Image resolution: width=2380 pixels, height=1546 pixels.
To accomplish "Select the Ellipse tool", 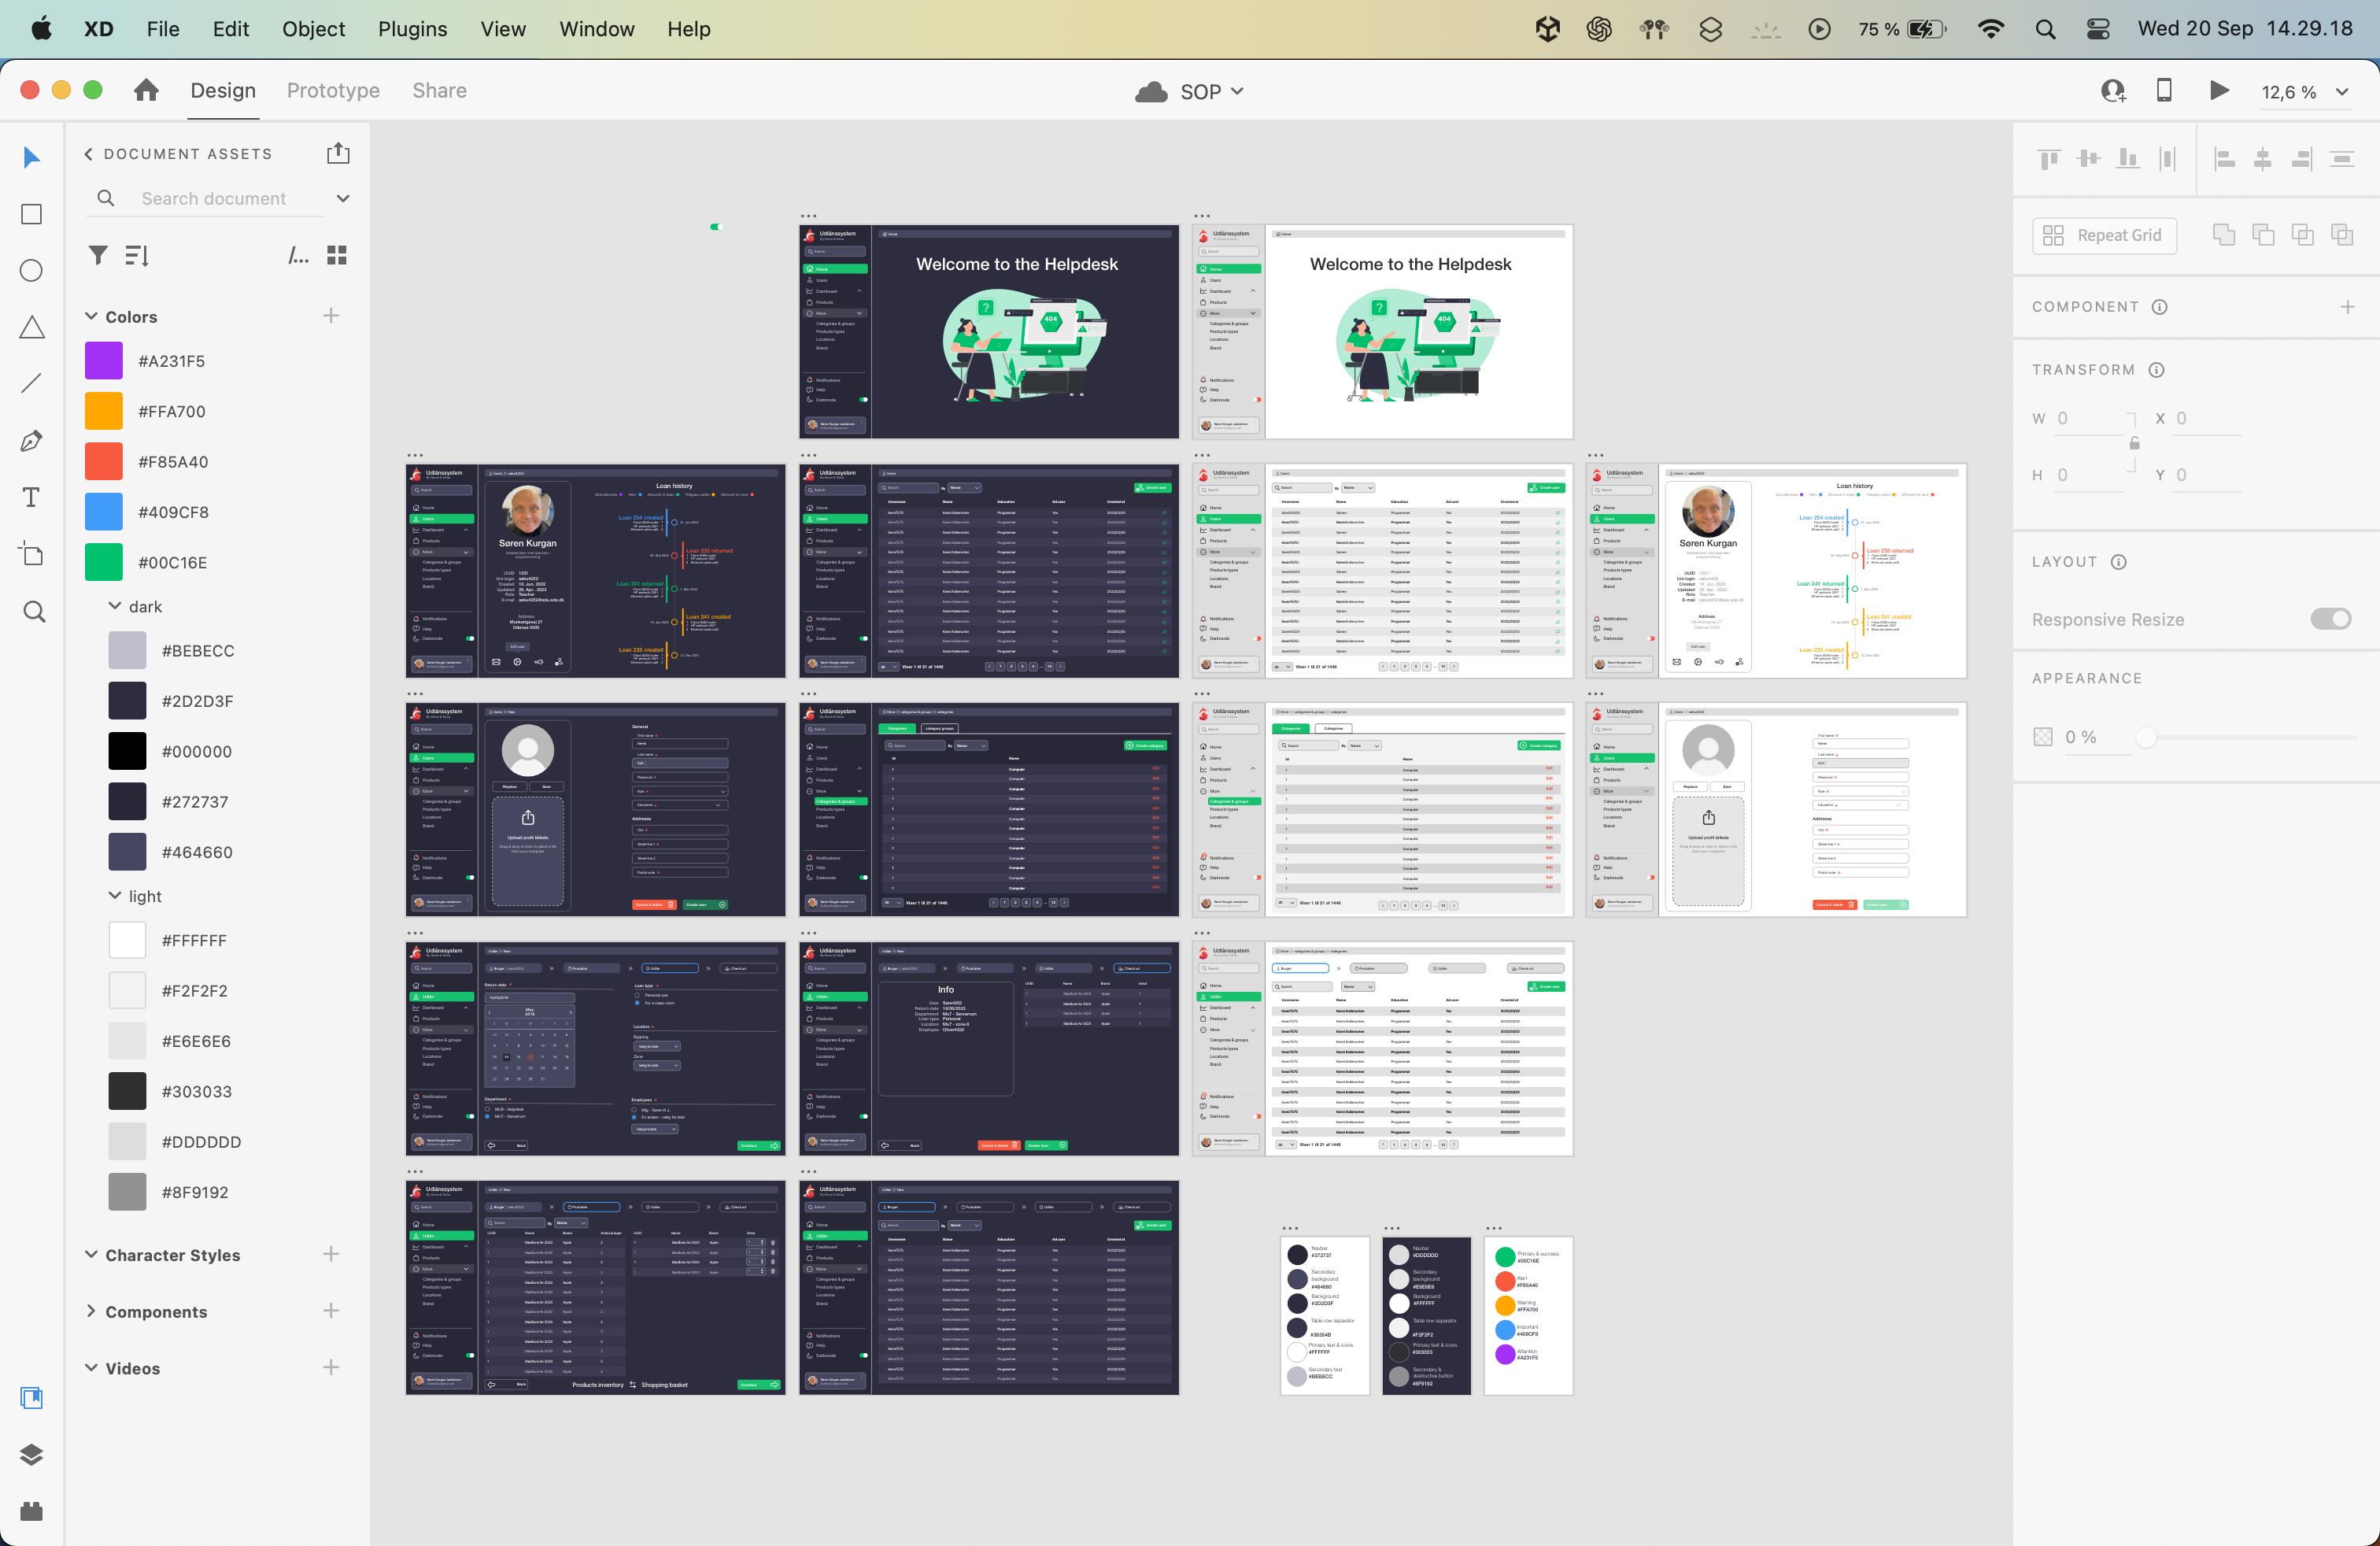I will click(x=32, y=271).
